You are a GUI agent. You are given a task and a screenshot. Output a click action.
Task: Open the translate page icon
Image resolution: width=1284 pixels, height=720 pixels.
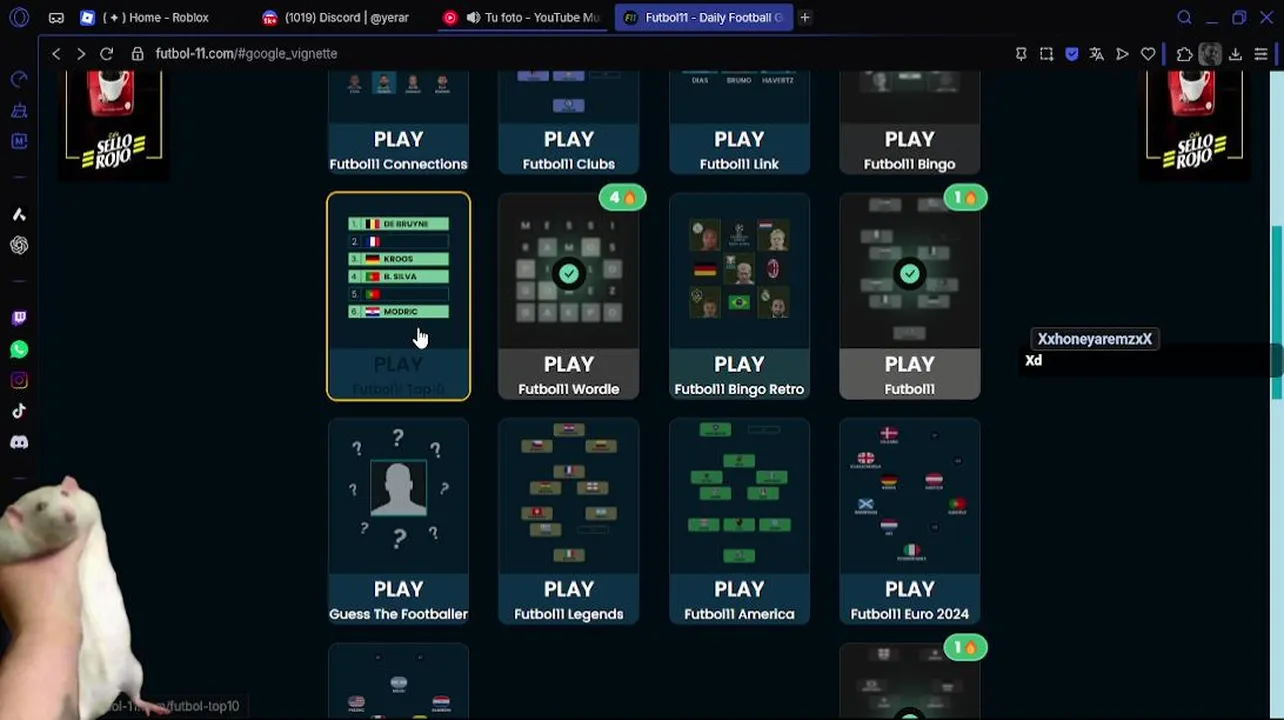(1097, 54)
